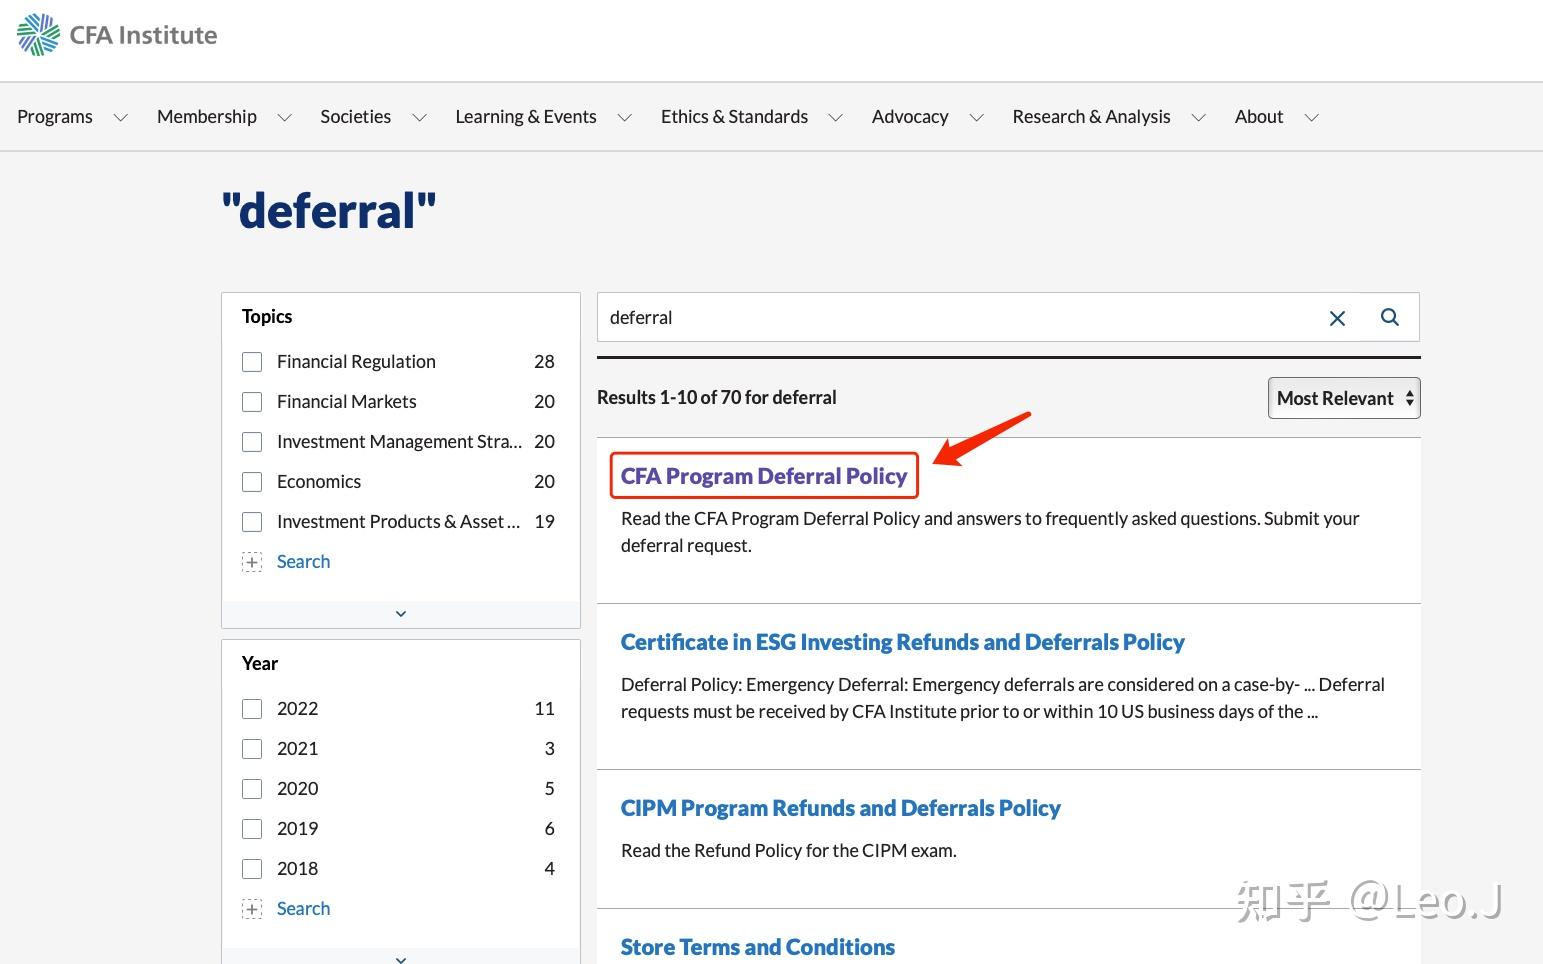The image size is (1543, 964).
Task: Open Ethics & Standards menu
Action: 734,117
